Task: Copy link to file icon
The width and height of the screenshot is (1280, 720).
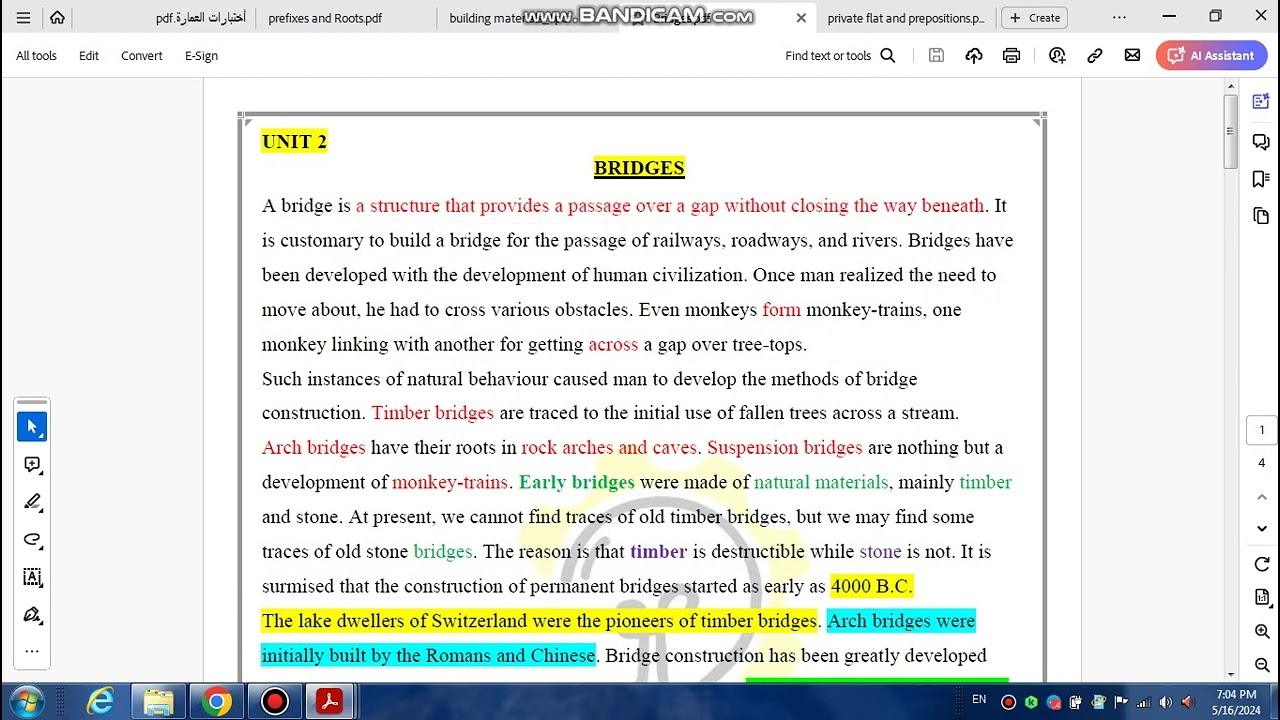Action: [1095, 56]
